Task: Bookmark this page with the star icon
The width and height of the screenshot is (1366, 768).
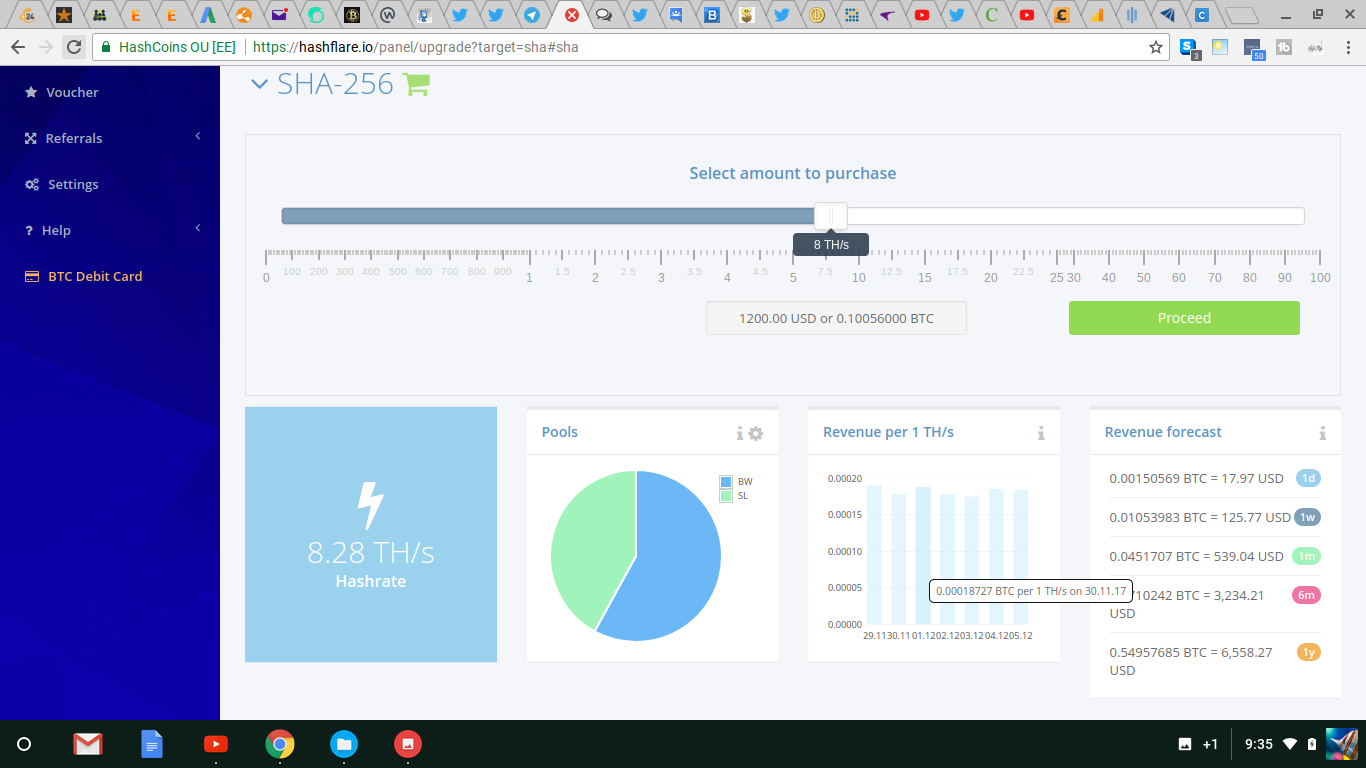Action: [x=1156, y=47]
